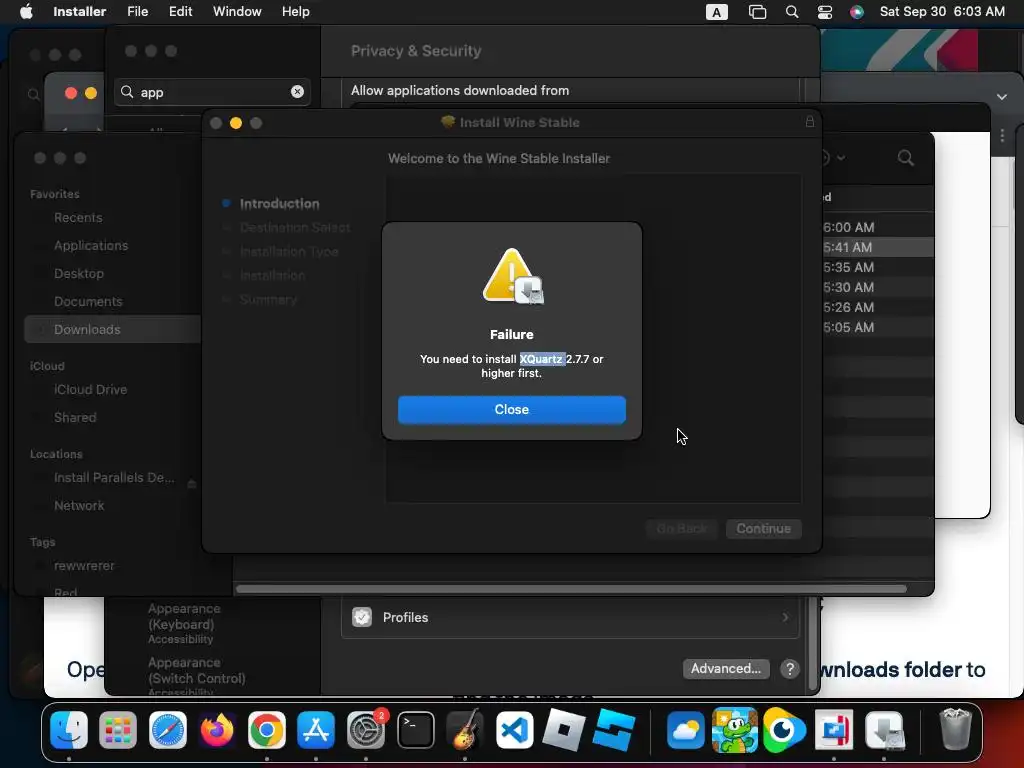Open the Profiles row in Privacy & Security

click(x=570, y=617)
